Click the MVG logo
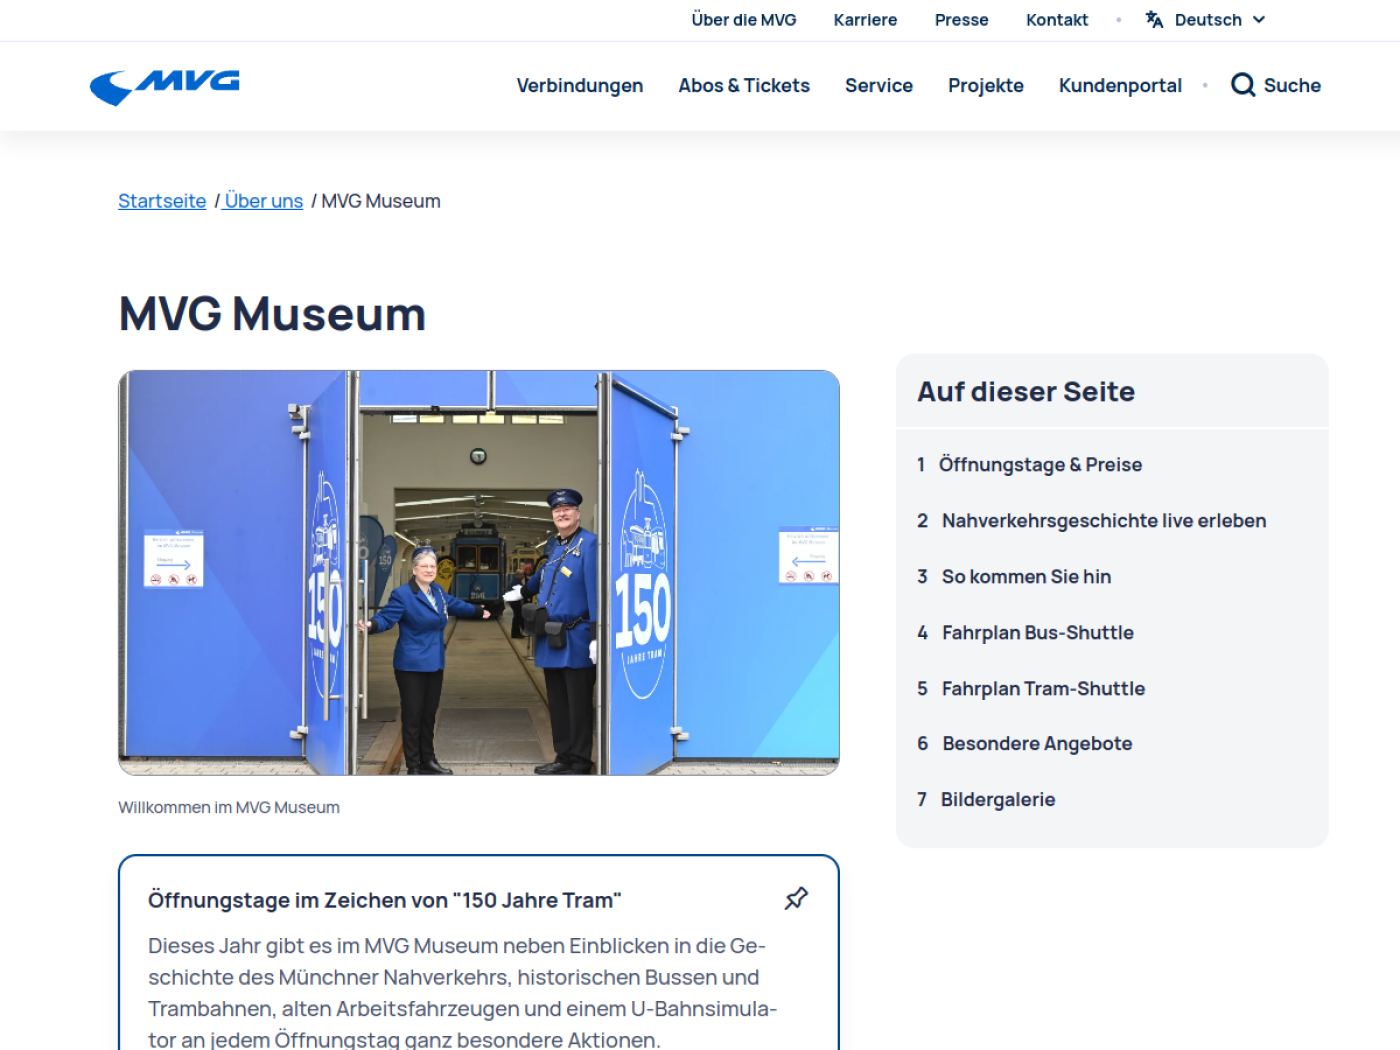This screenshot has width=1400, height=1050. (x=165, y=86)
